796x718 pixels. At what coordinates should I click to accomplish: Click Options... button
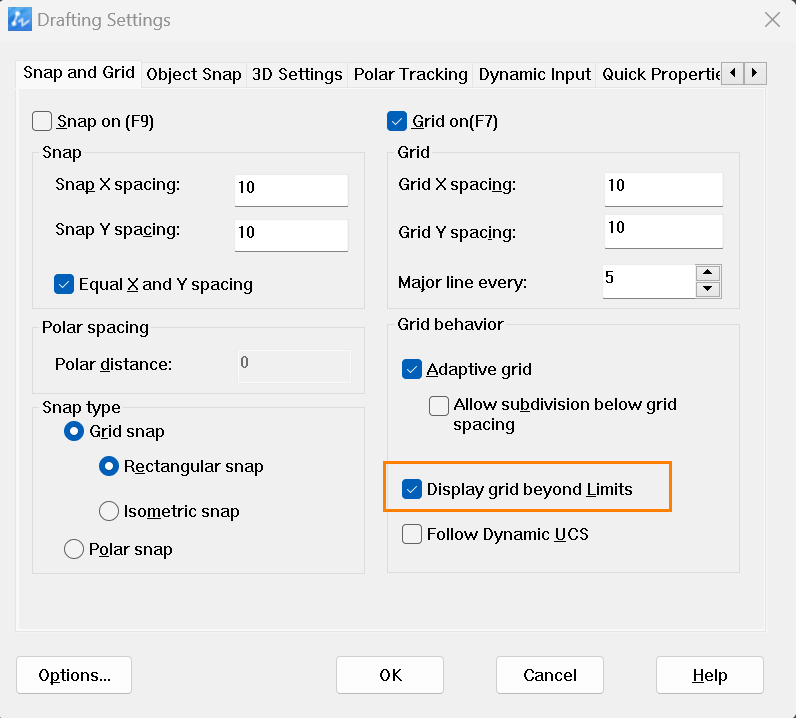click(x=74, y=675)
